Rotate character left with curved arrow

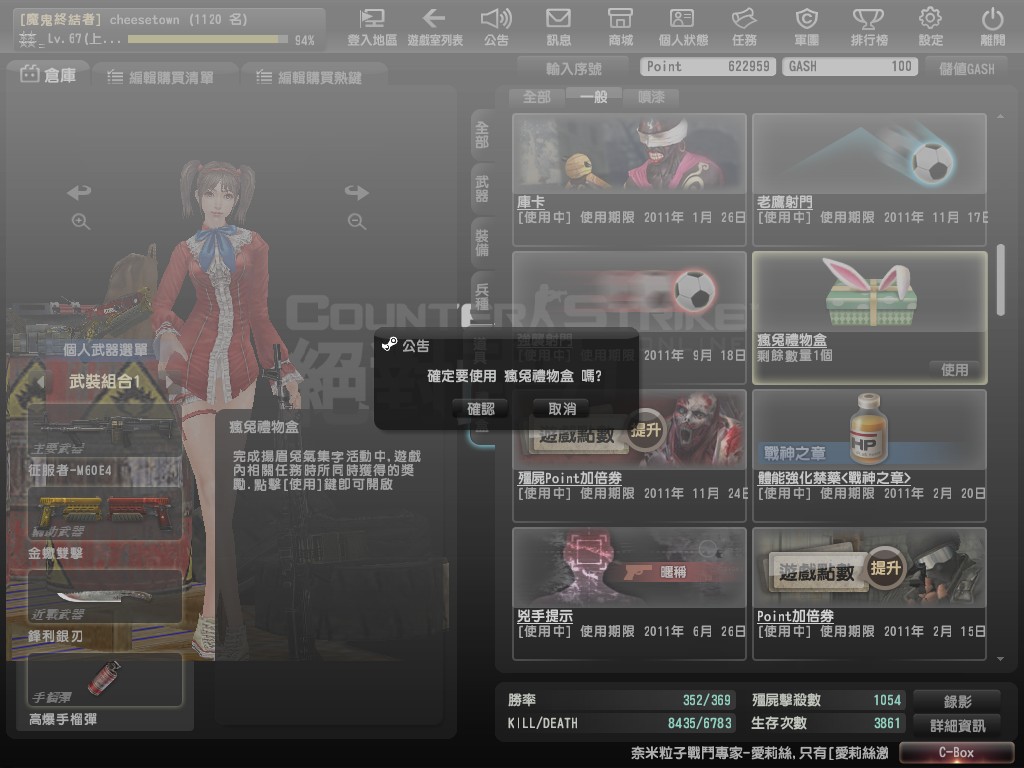tap(80, 192)
